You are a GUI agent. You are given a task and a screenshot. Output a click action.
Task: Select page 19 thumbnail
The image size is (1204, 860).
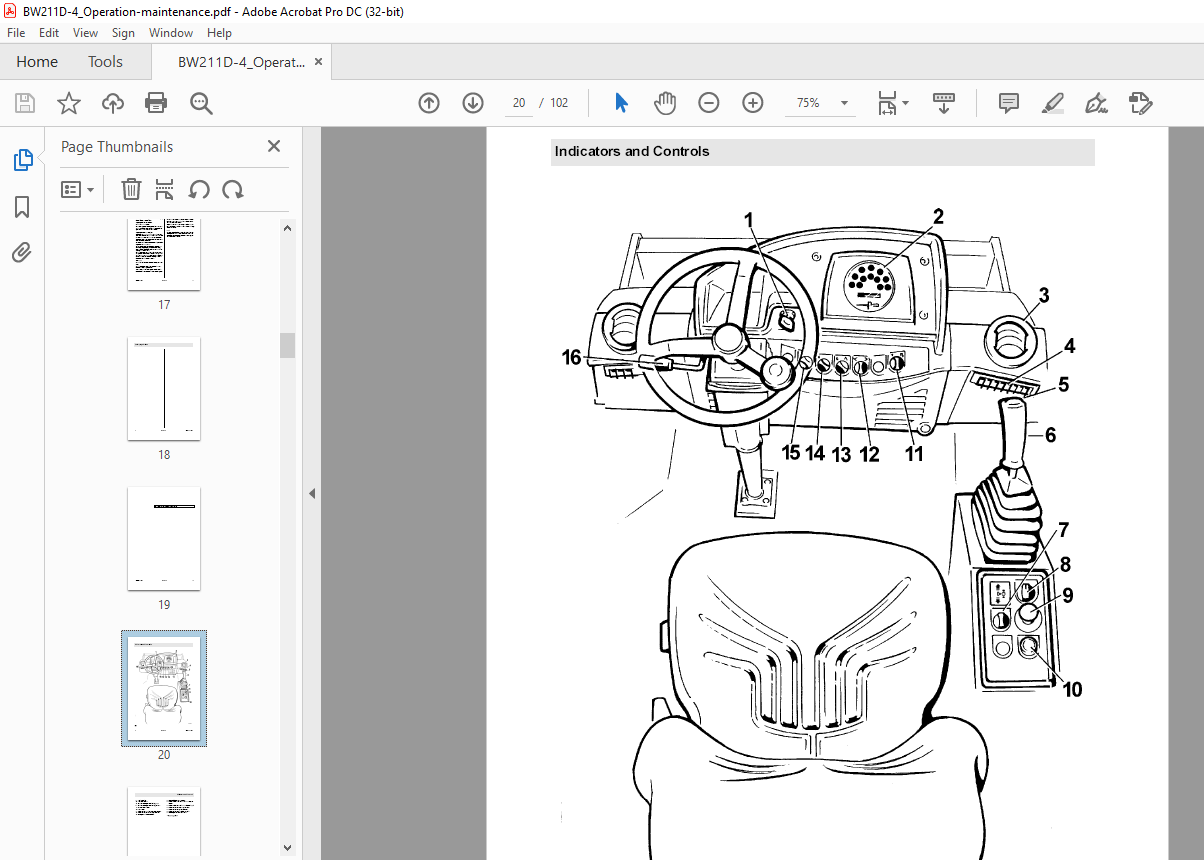164,539
